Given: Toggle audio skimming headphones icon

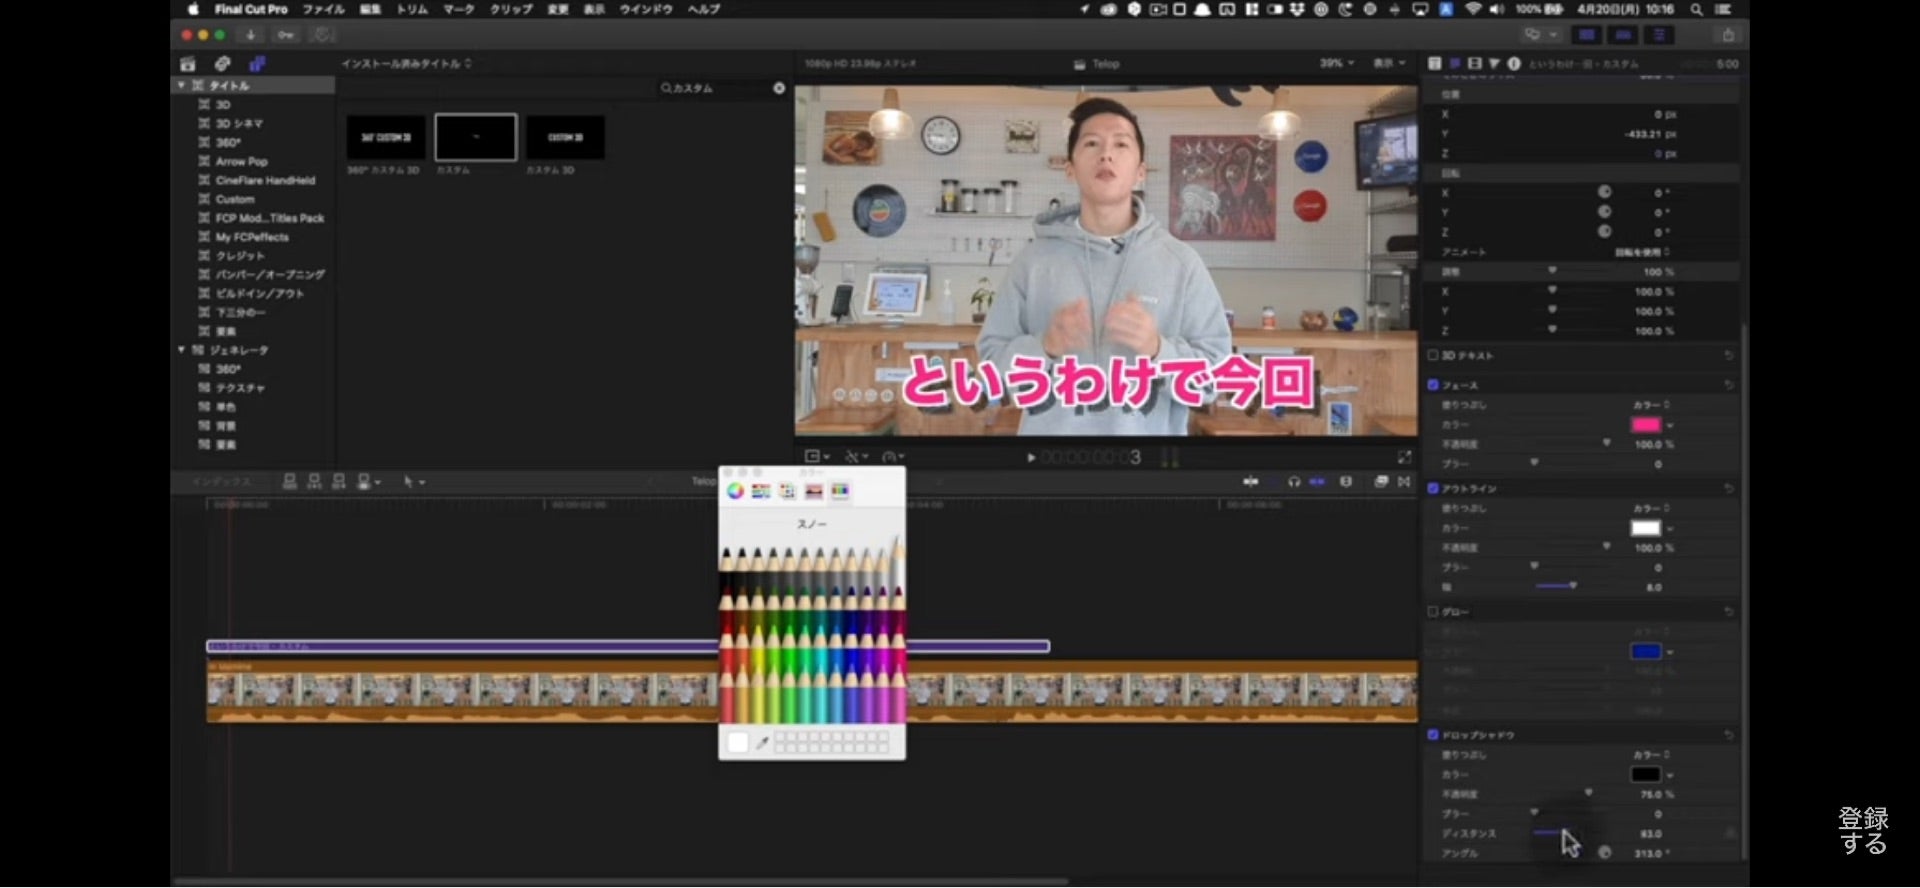Looking at the screenshot, I should point(1294,482).
